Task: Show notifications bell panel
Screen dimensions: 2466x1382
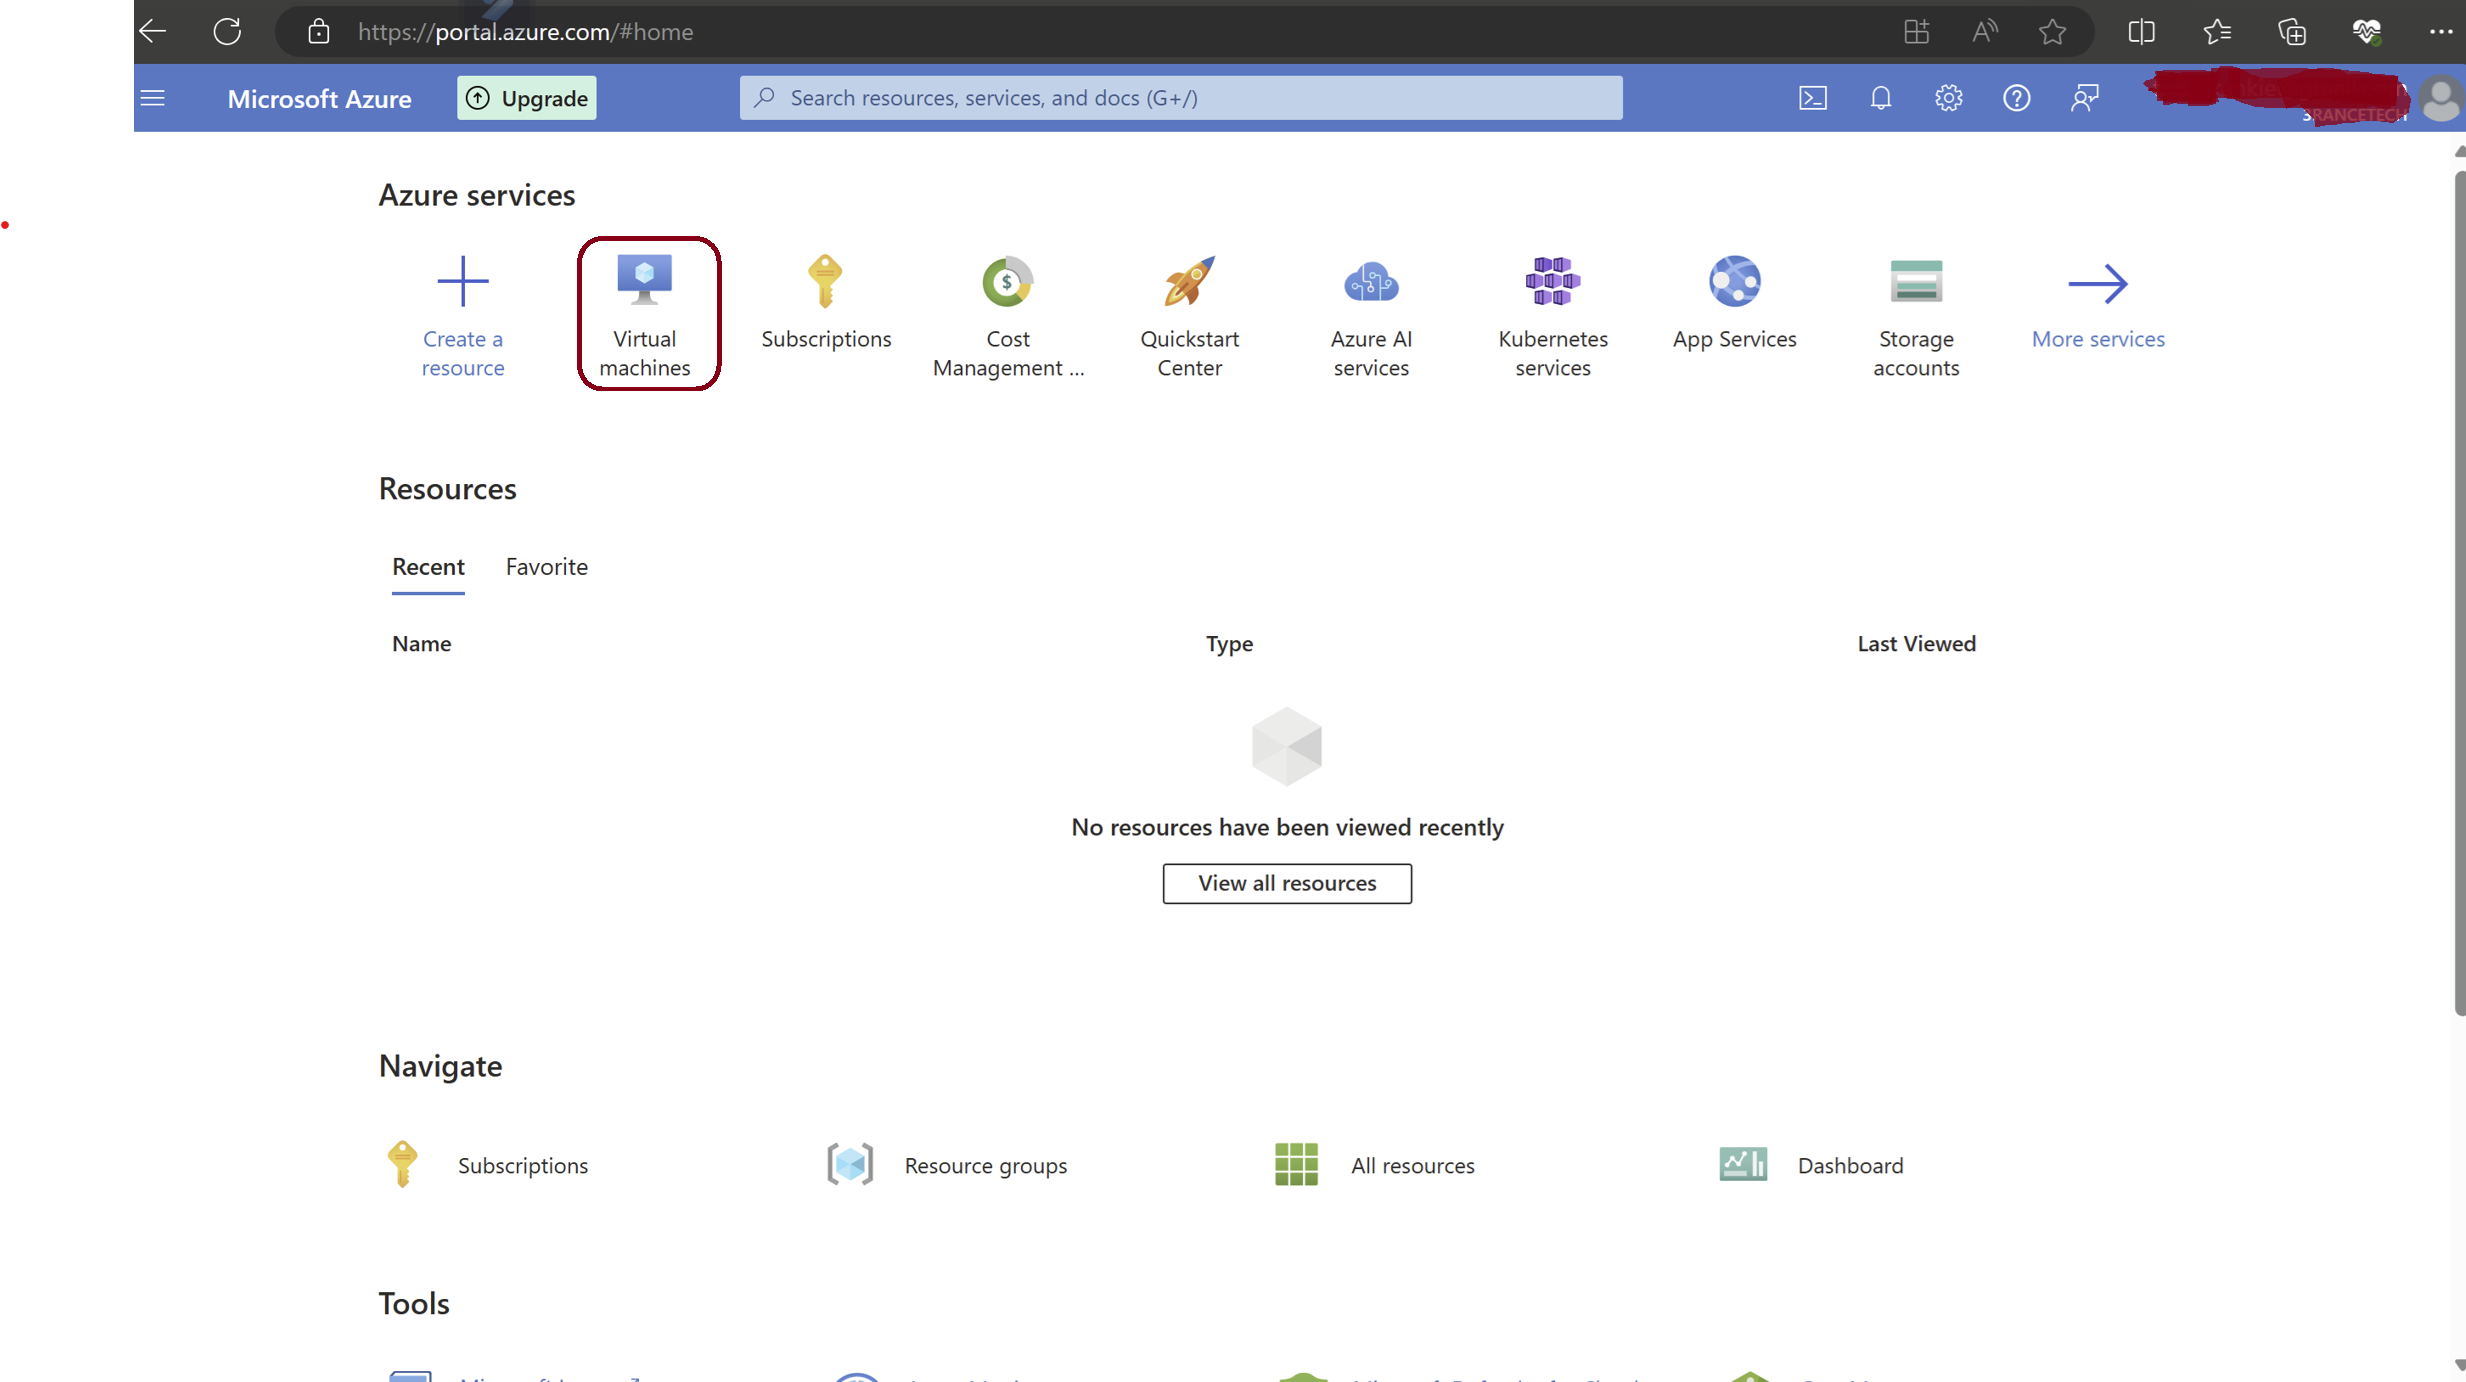Action: 1880,98
